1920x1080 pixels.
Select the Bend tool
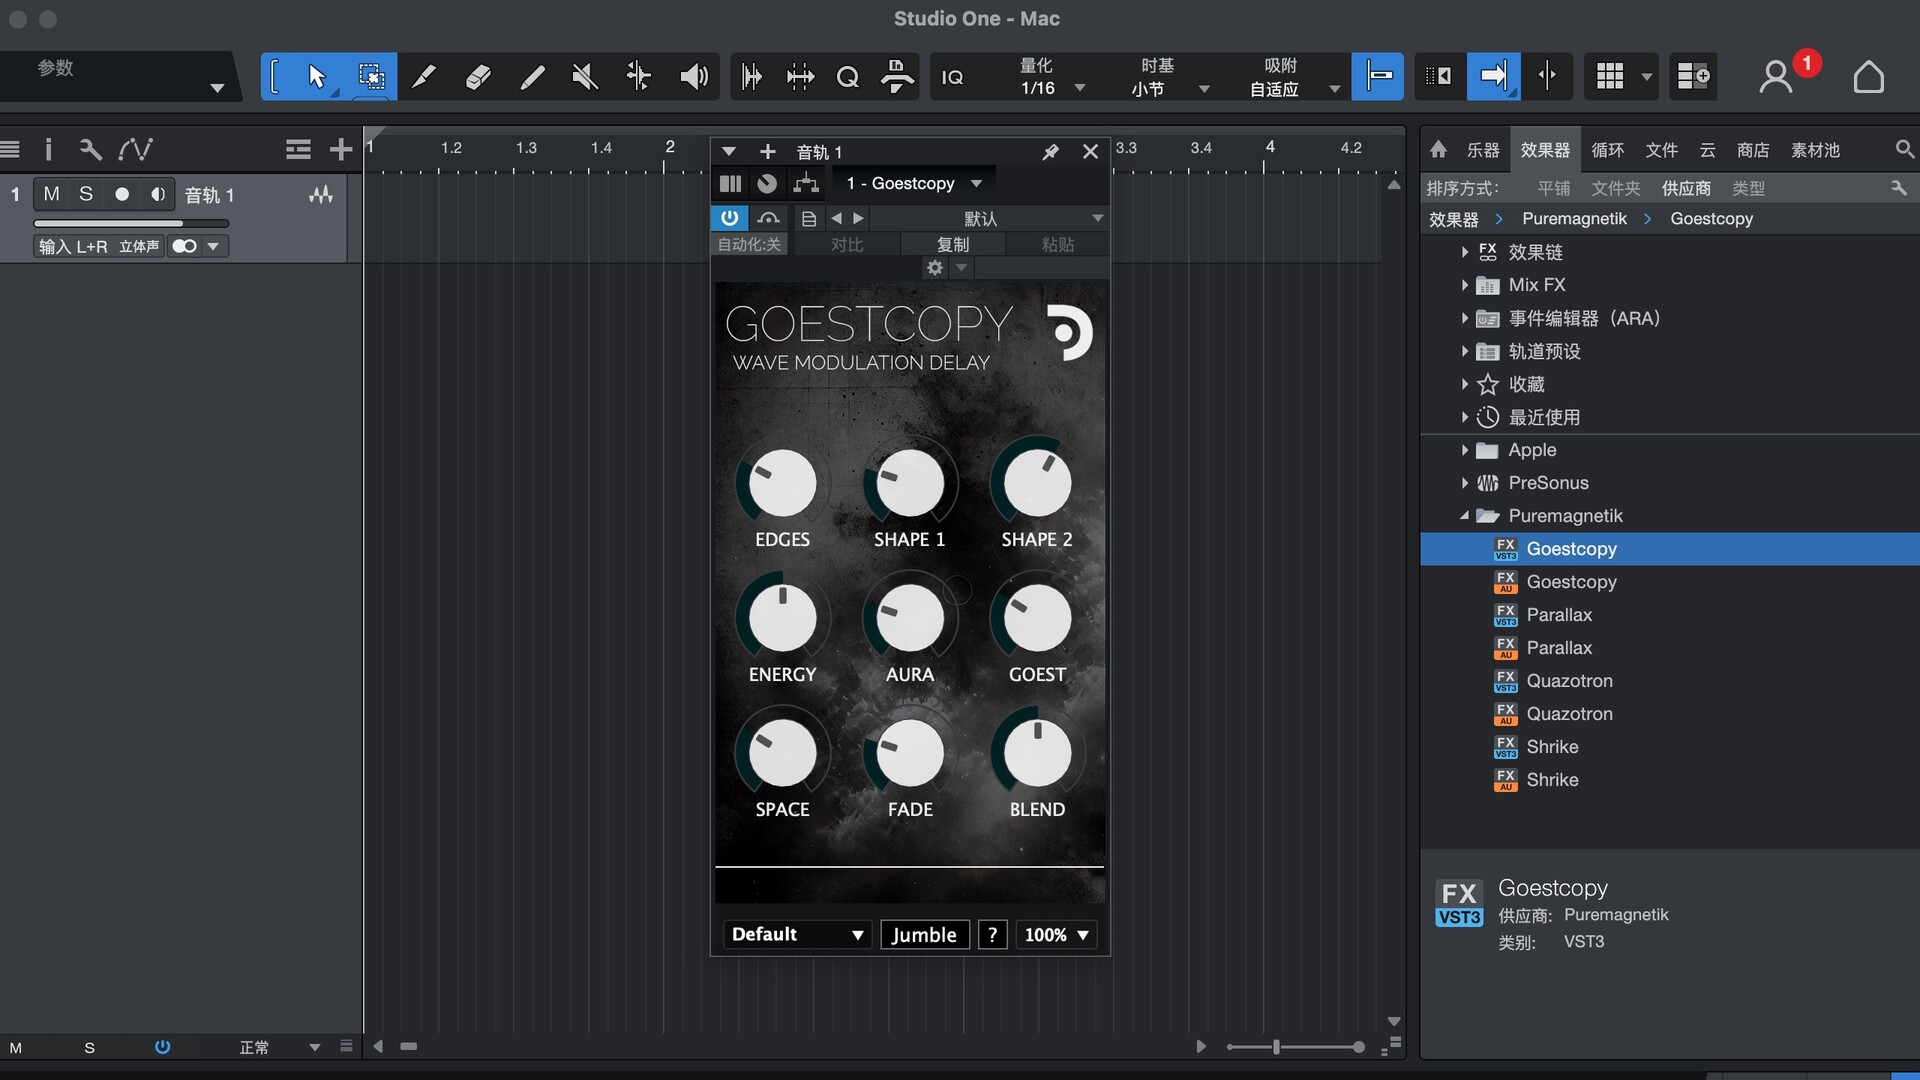click(x=638, y=77)
